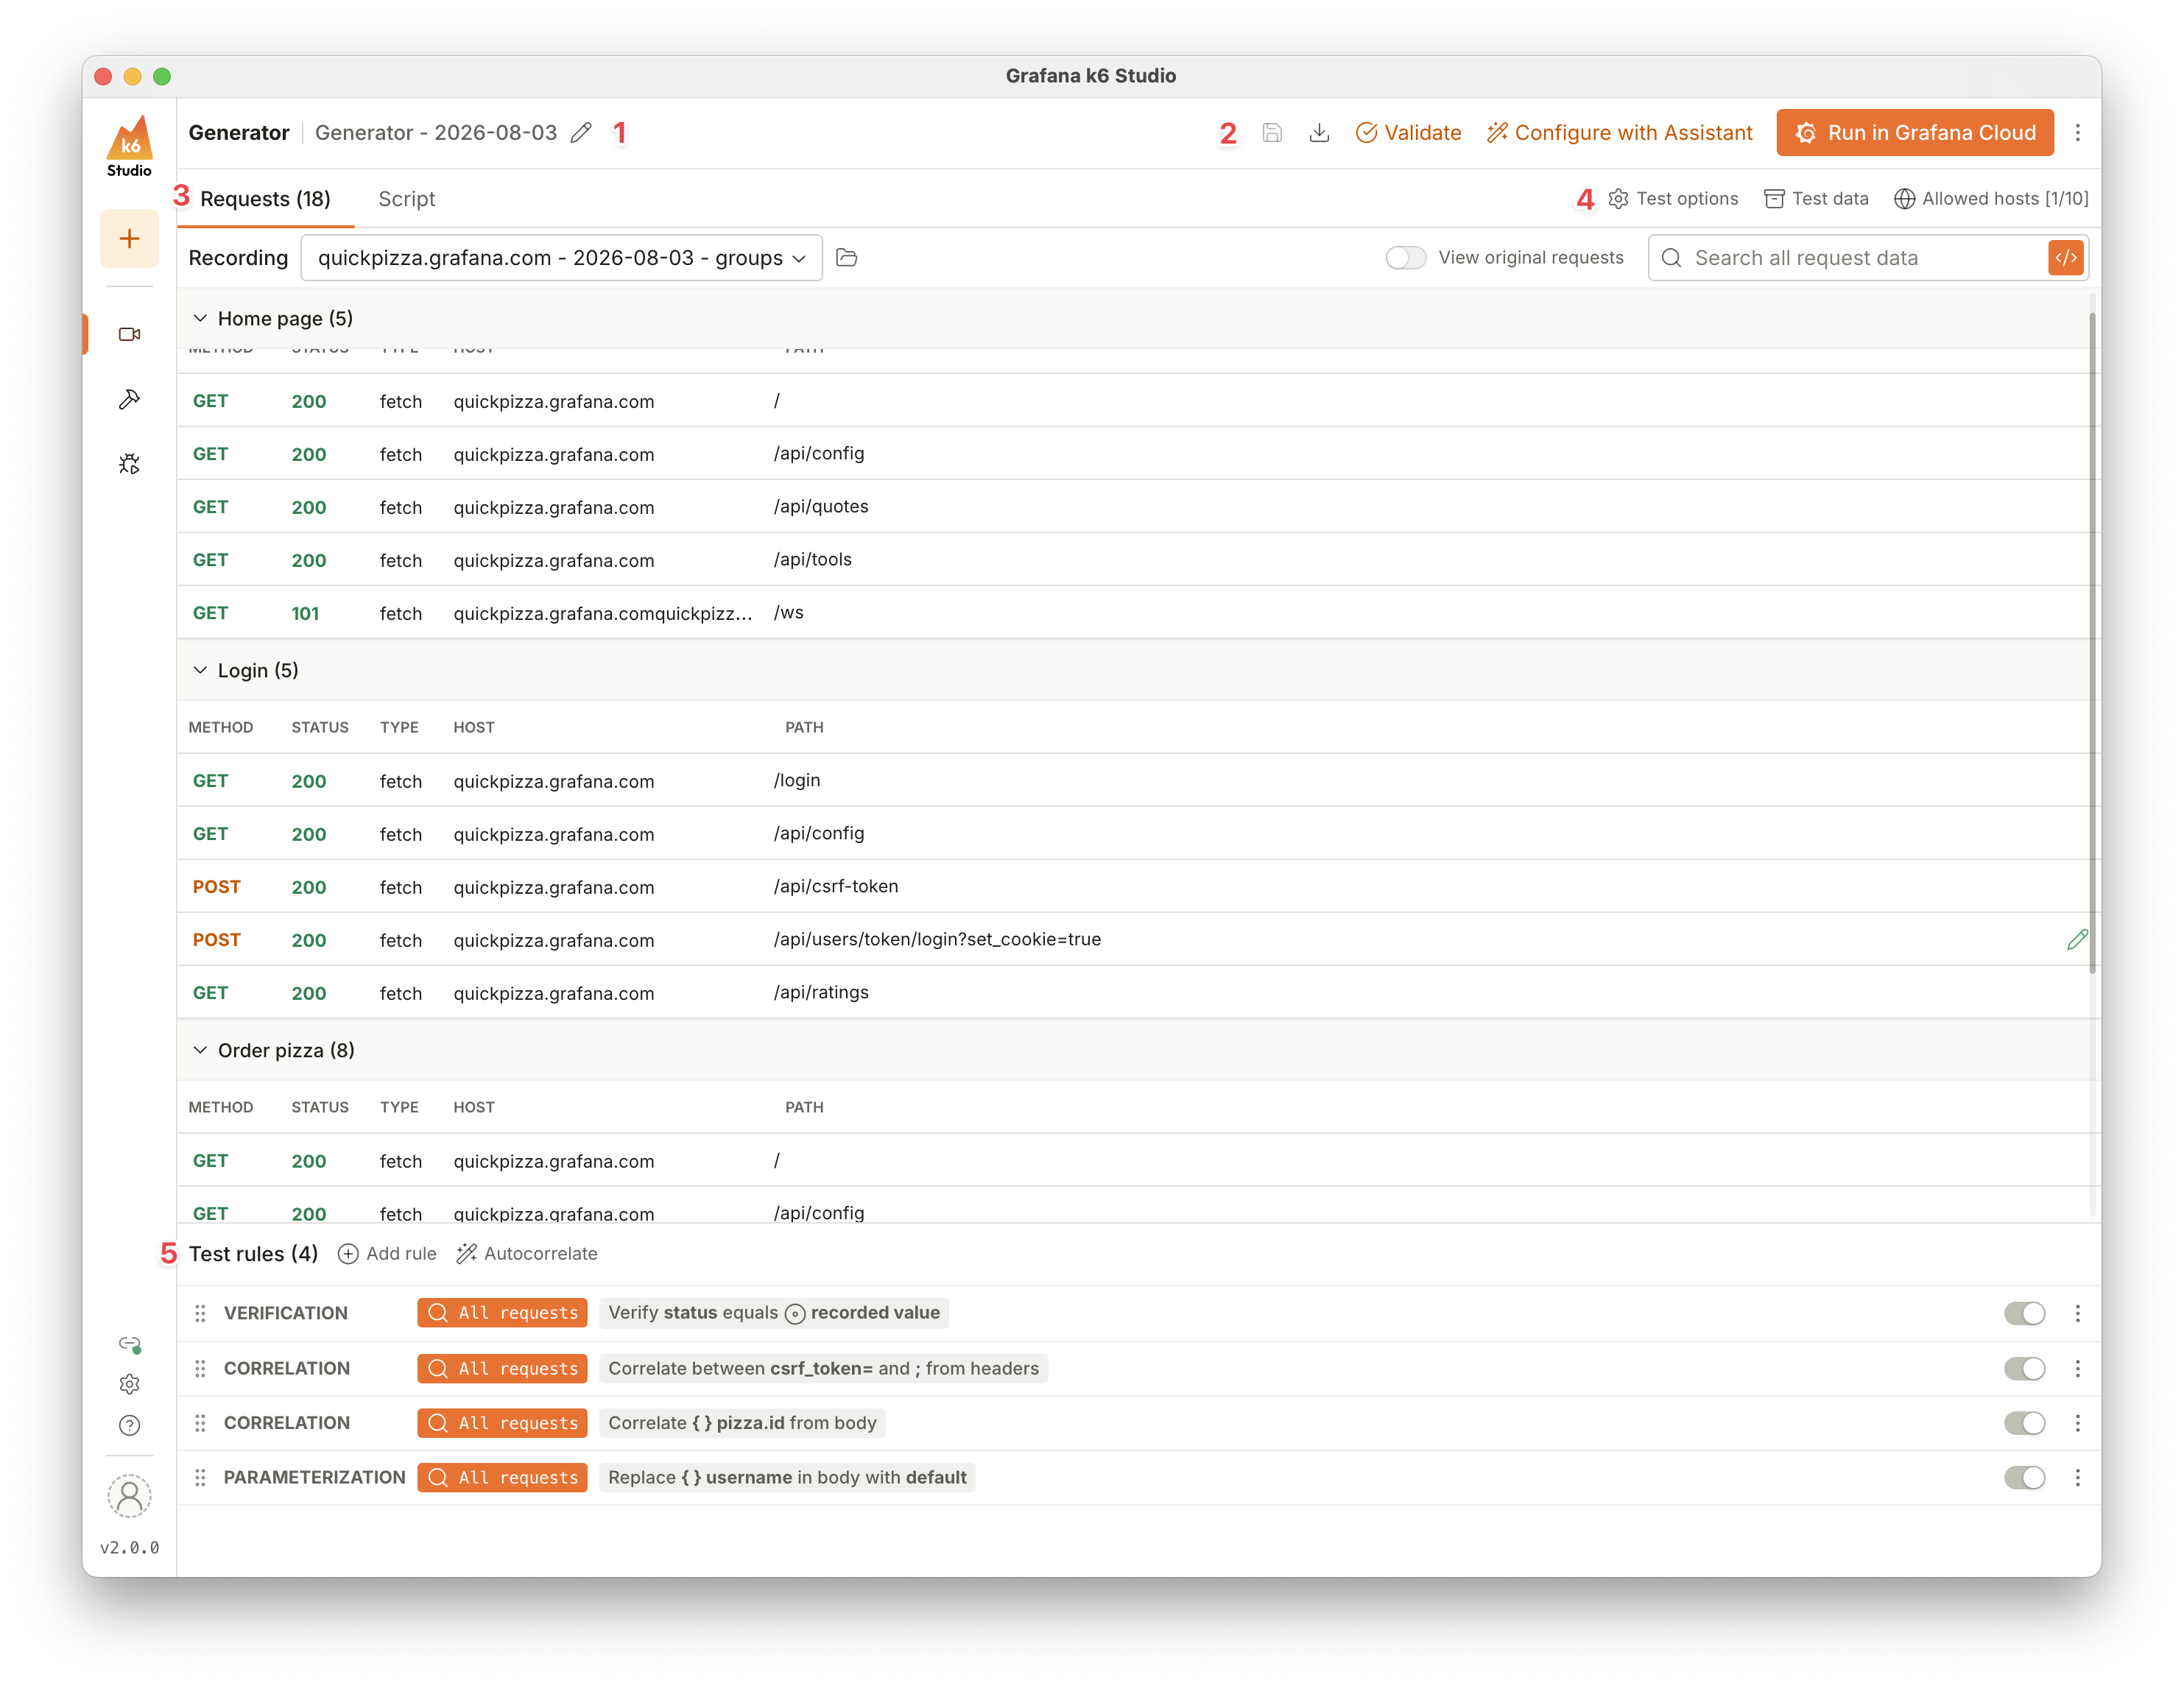Click the requests list vertical scrollbar
This screenshot has width=2184, height=1686.
click(x=2092, y=641)
